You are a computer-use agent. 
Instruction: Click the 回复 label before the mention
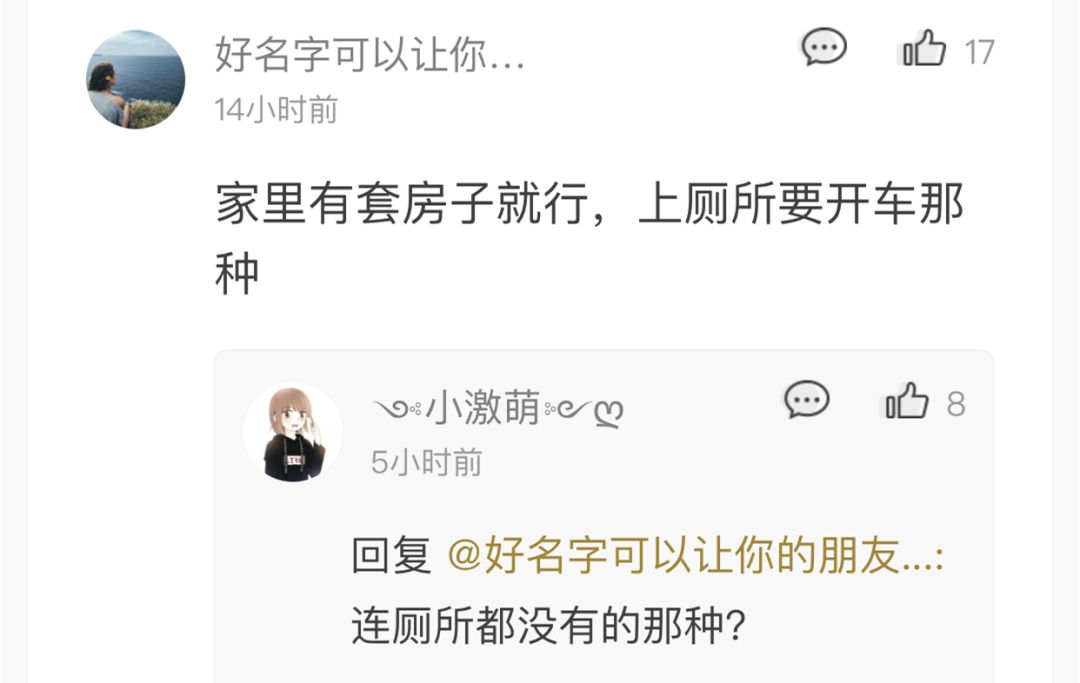tap(392, 555)
